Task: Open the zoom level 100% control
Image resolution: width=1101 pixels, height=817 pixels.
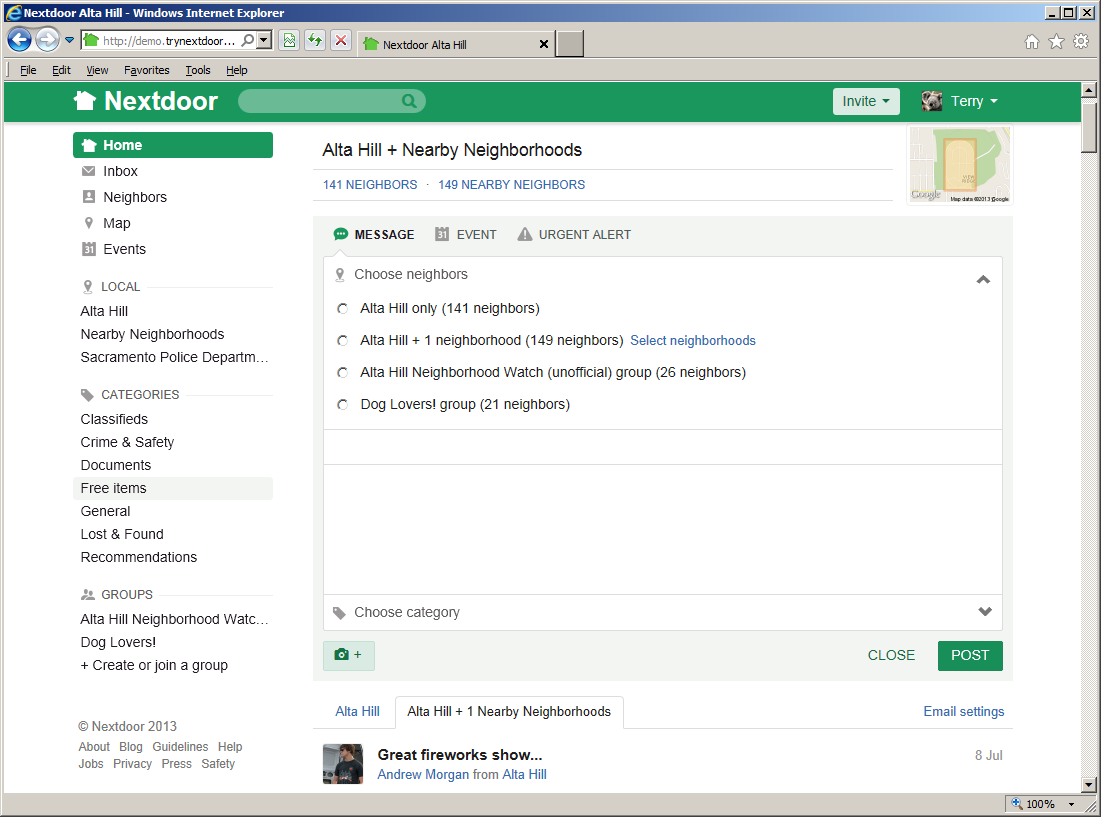Action: [1042, 804]
